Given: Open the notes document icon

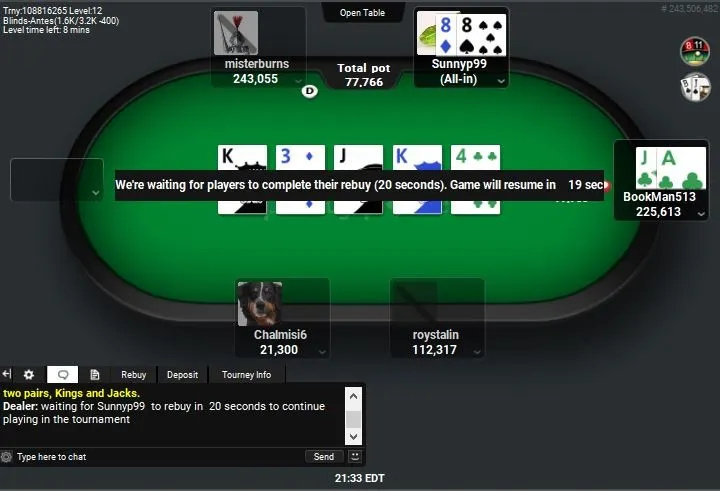Looking at the screenshot, I should (x=95, y=375).
